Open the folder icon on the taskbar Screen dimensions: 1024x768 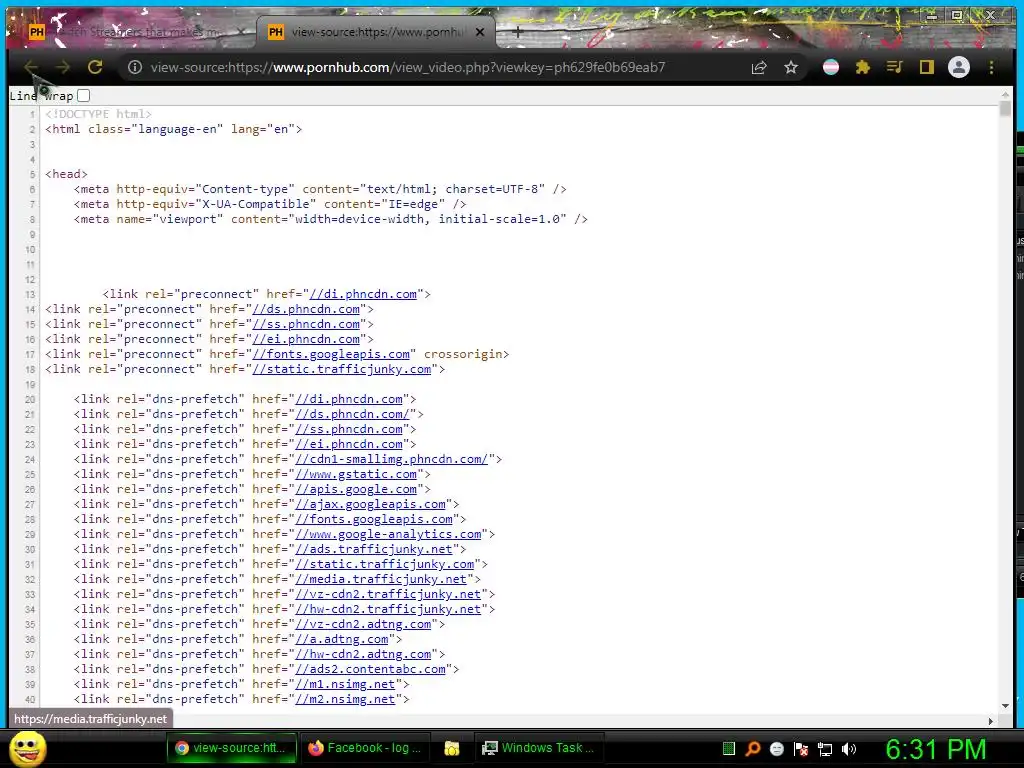(451, 748)
